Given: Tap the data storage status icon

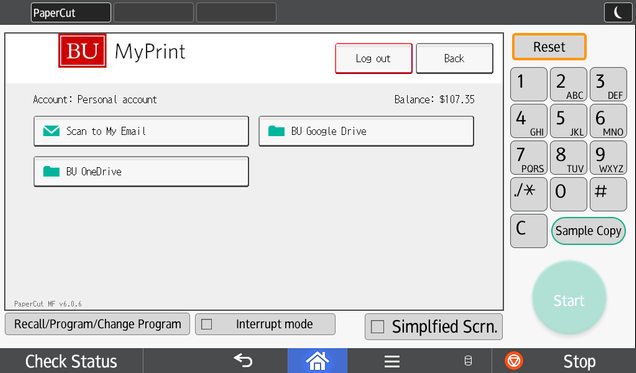Looking at the screenshot, I should (x=468, y=360).
